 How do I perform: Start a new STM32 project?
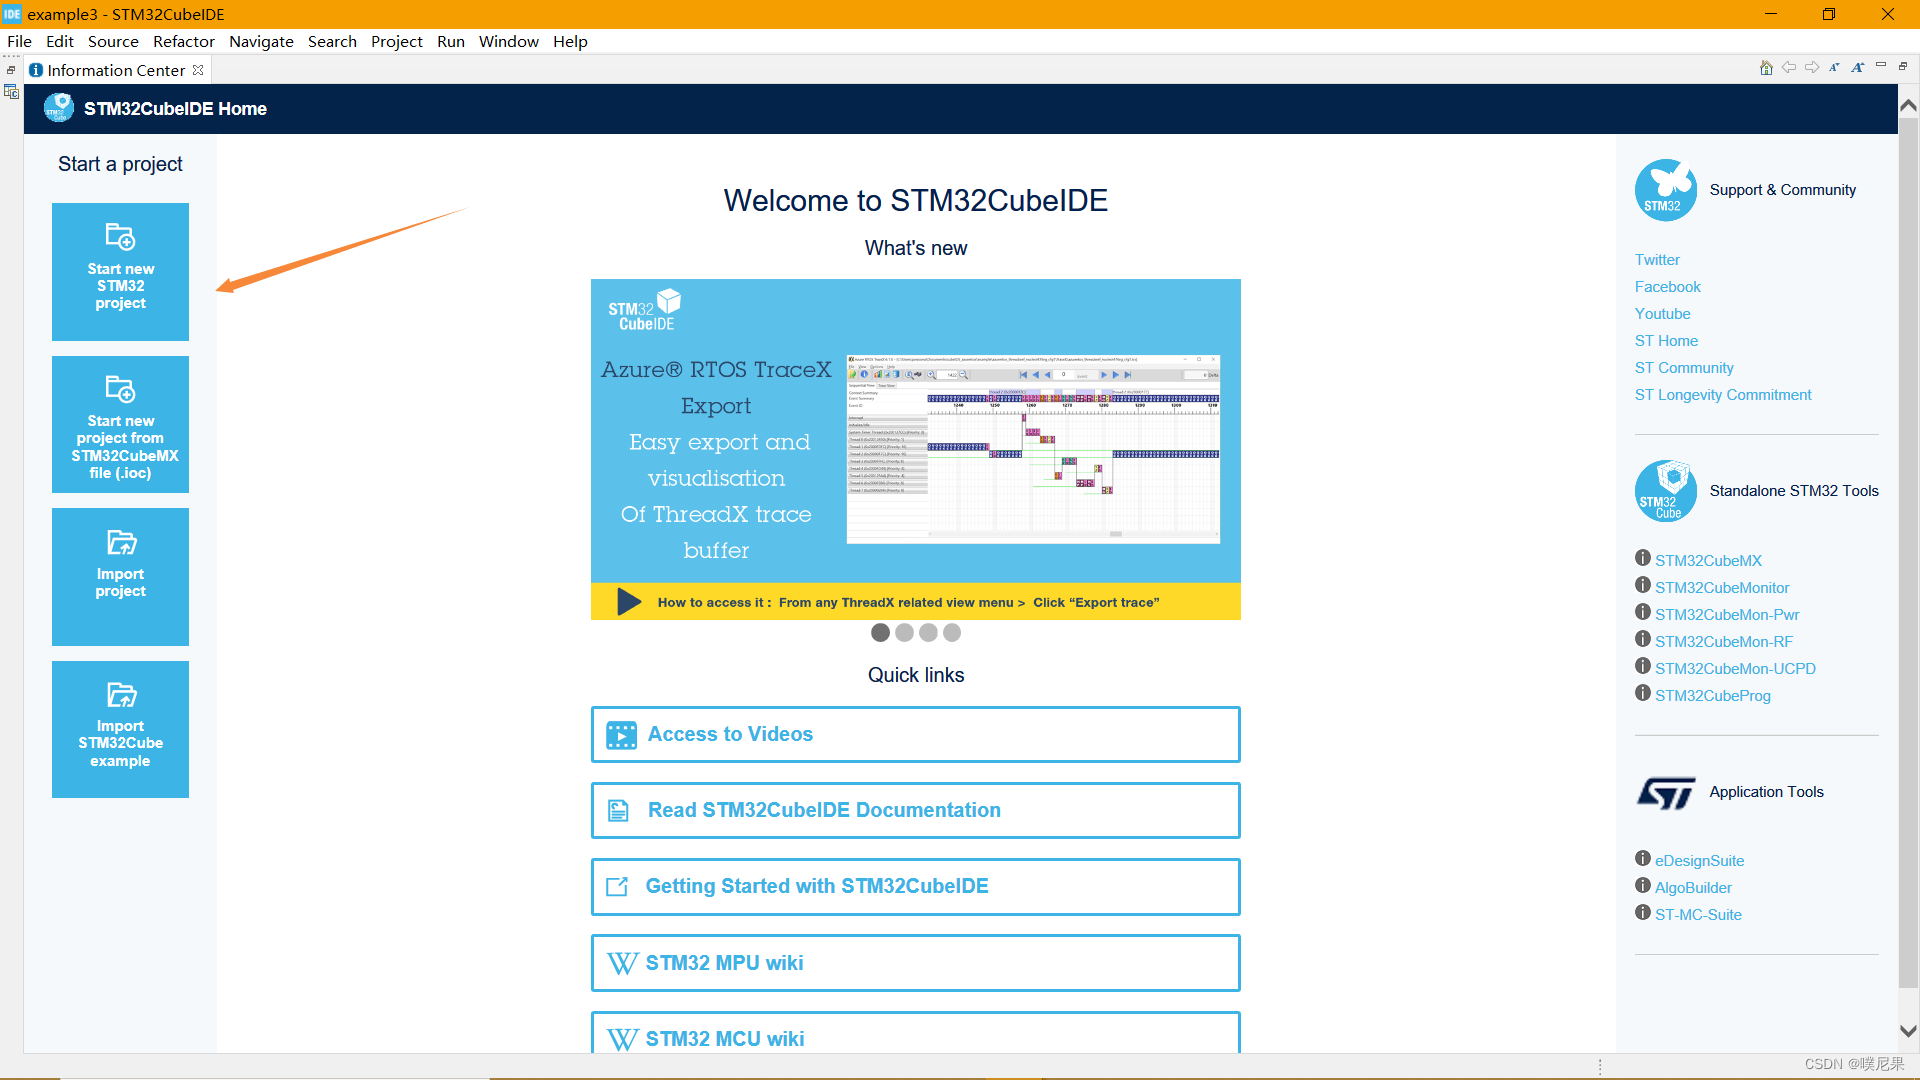[x=120, y=271]
